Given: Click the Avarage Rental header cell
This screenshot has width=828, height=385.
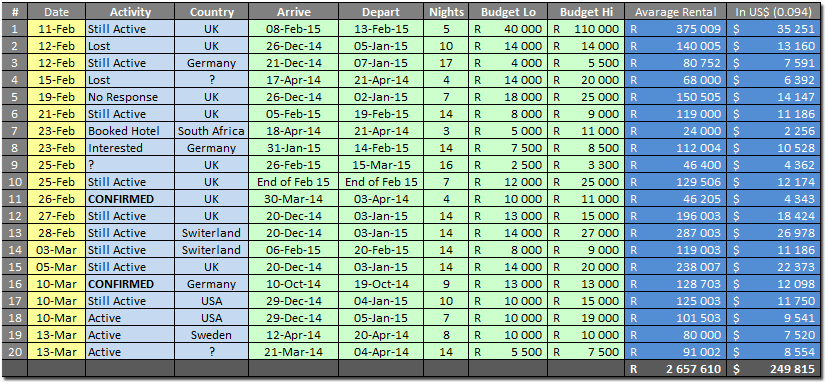Looking at the screenshot, I should 675,12.
